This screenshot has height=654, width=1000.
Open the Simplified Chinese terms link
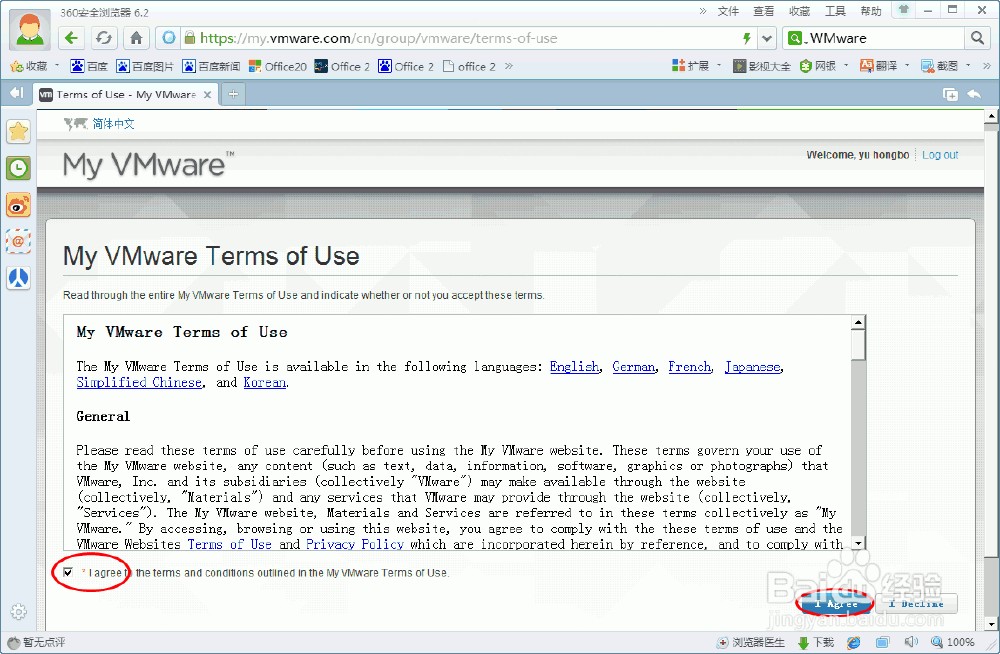point(139,382)
